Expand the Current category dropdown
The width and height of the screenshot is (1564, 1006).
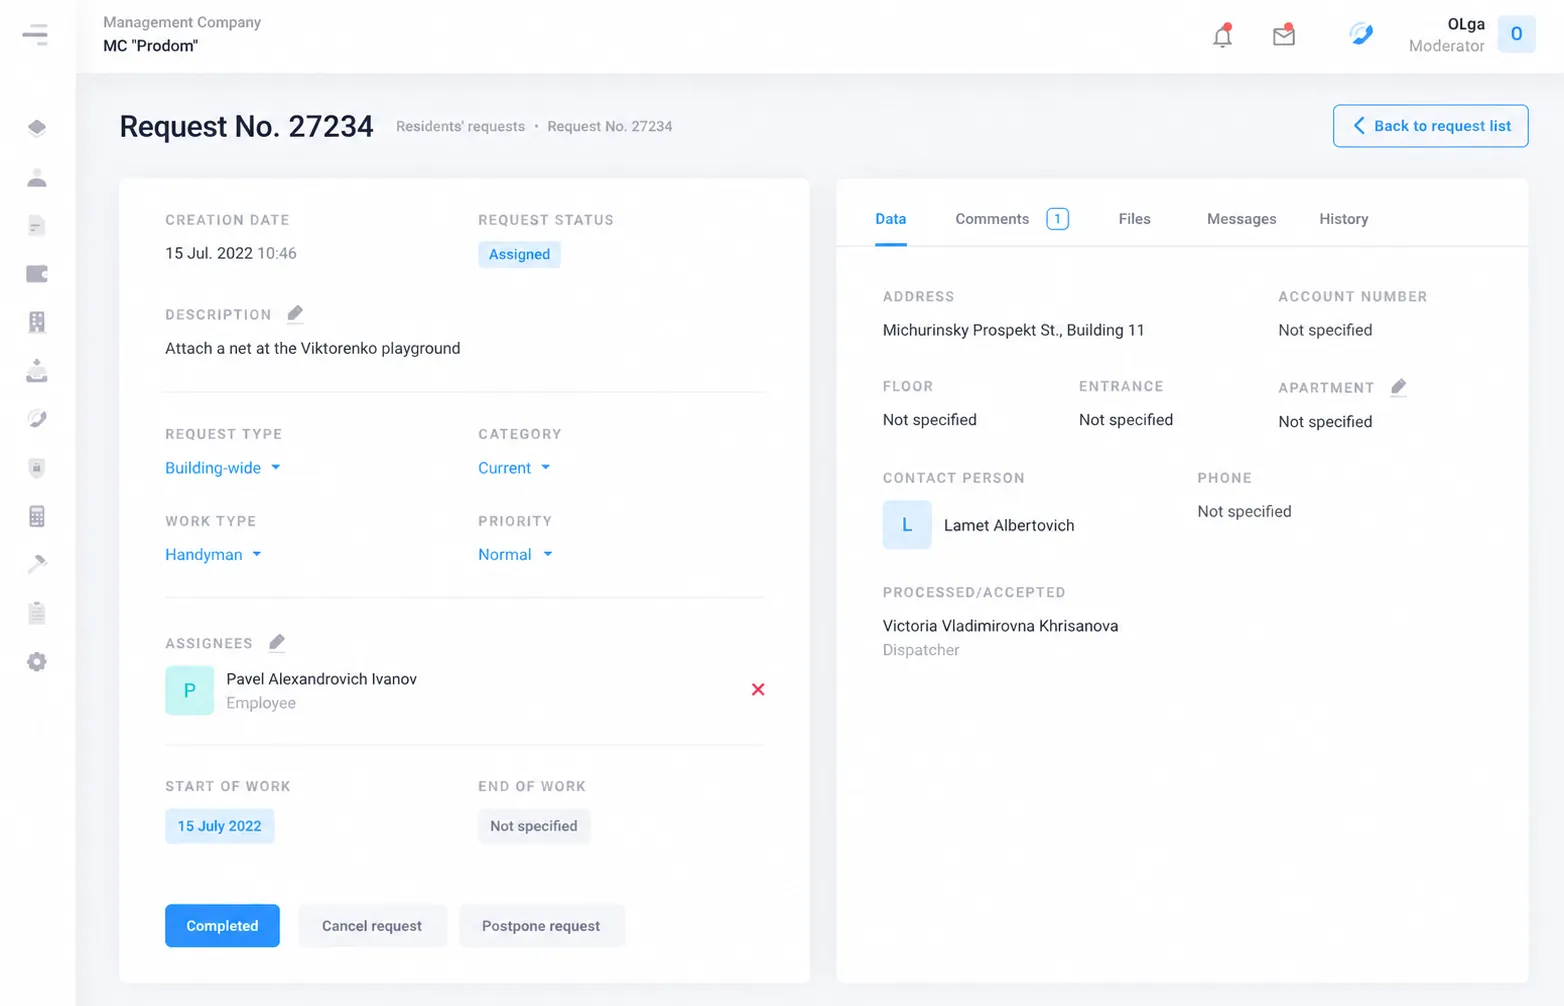pos(514,468)
